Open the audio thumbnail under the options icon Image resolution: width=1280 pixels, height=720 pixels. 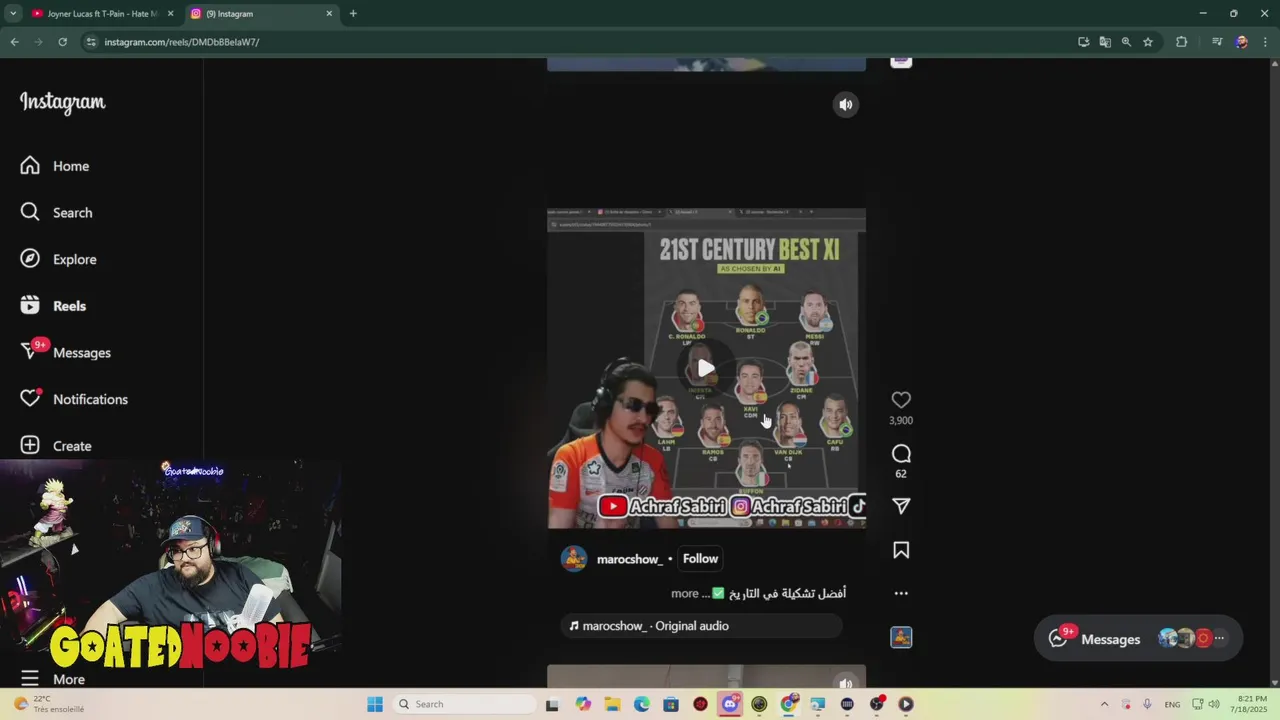pos(901,637)
